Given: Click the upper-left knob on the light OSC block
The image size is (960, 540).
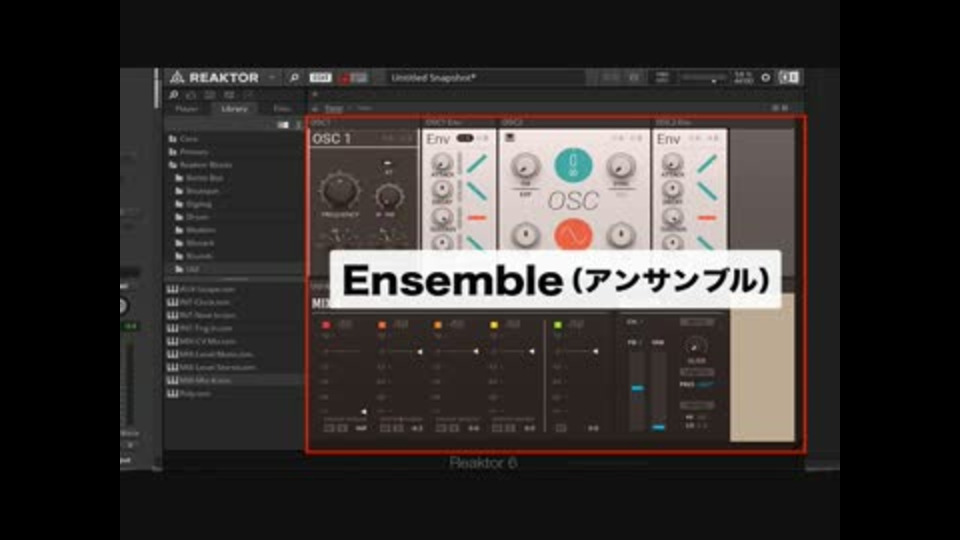Looking at the screenshot, I should pos(525,167).
